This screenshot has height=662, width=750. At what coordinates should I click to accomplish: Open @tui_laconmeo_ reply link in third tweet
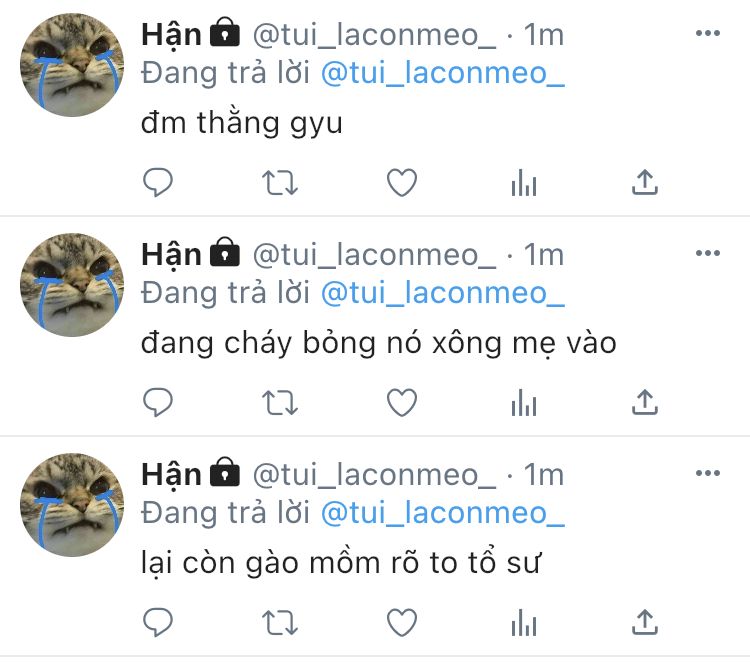click(442, 514)
